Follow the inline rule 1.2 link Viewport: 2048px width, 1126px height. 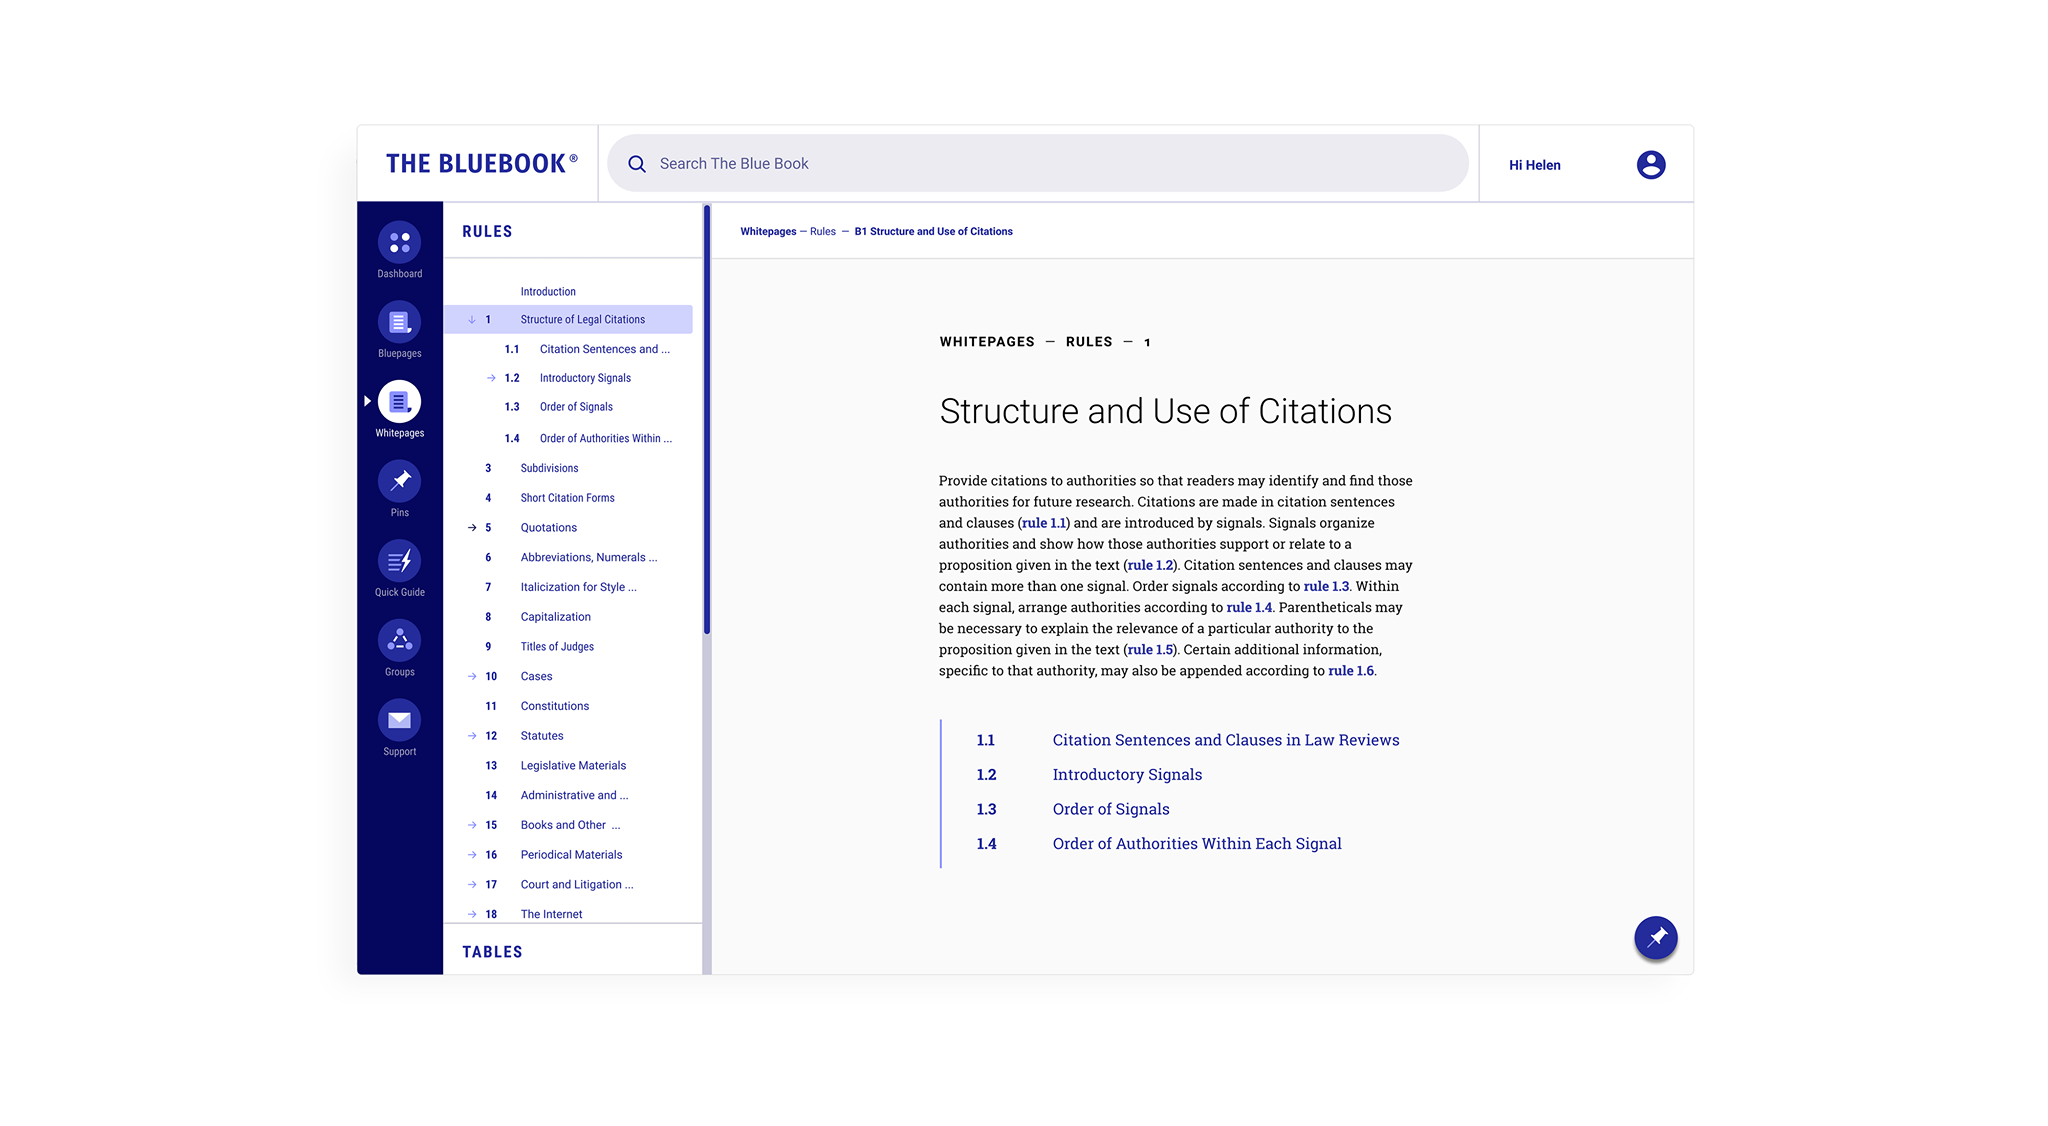pos(1150,565)
